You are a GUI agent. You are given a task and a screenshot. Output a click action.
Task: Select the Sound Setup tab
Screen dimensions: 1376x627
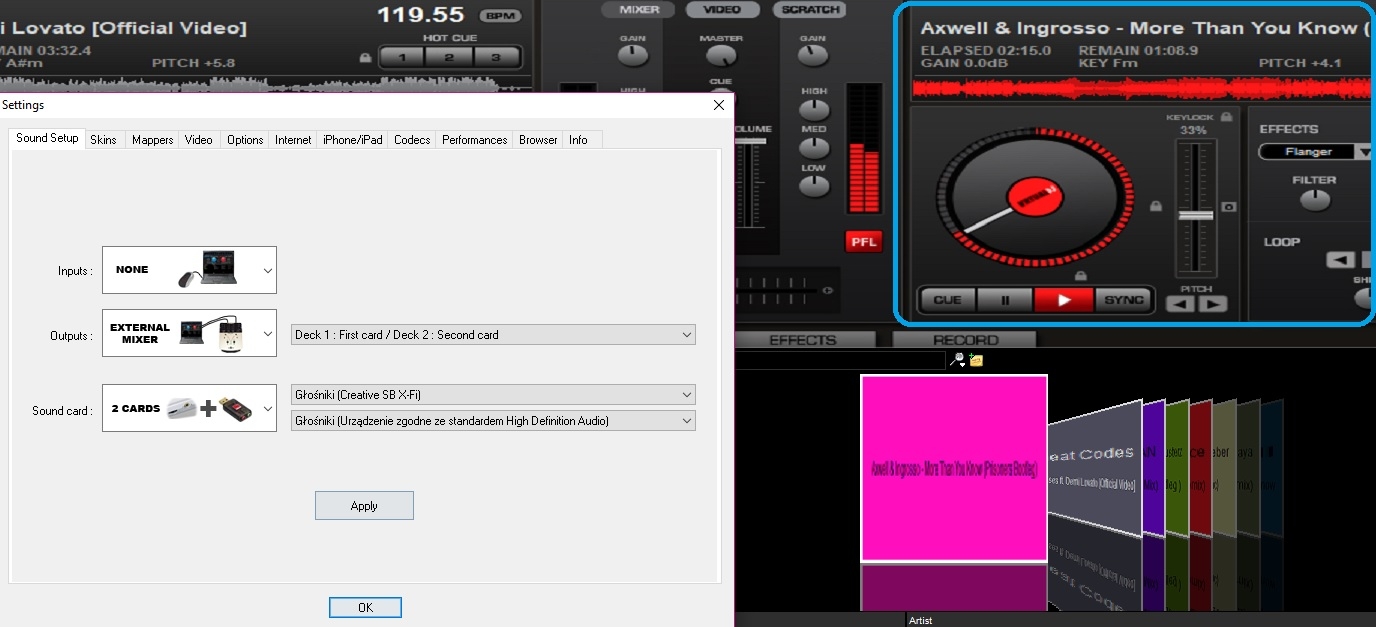click(x=47, y=138)
